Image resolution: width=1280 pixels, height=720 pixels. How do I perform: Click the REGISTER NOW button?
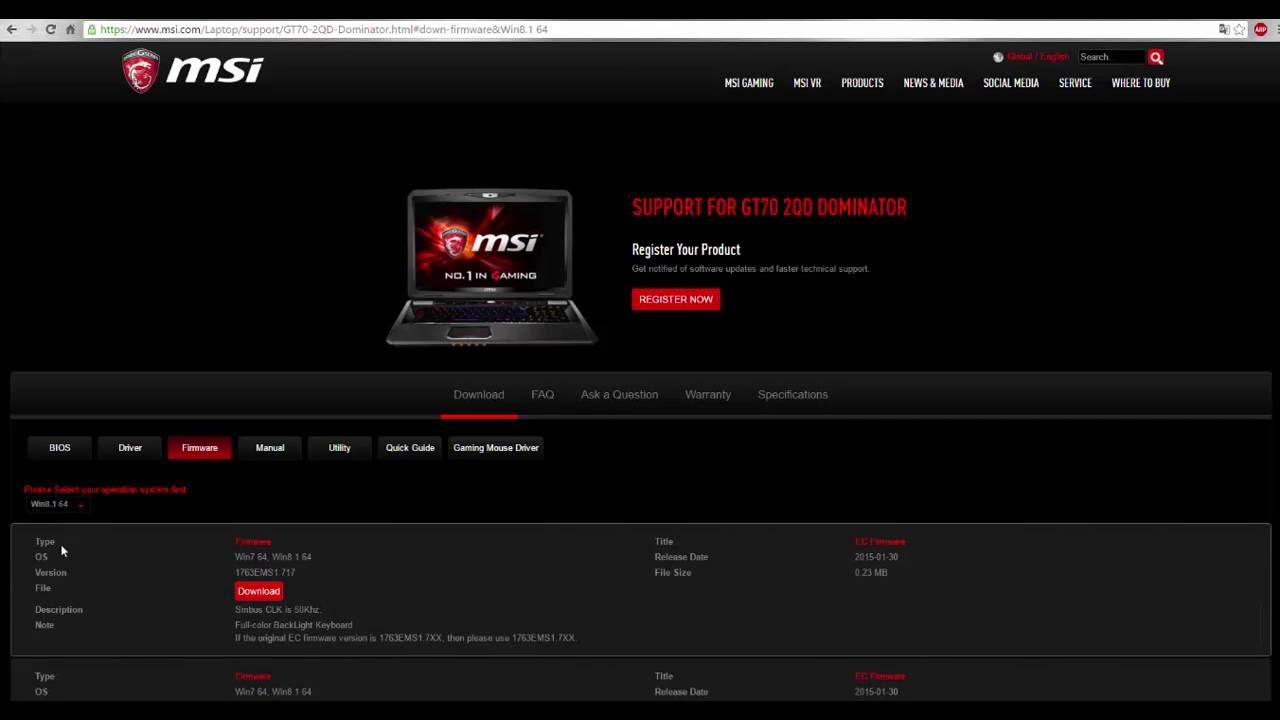(x=676, y=299)
